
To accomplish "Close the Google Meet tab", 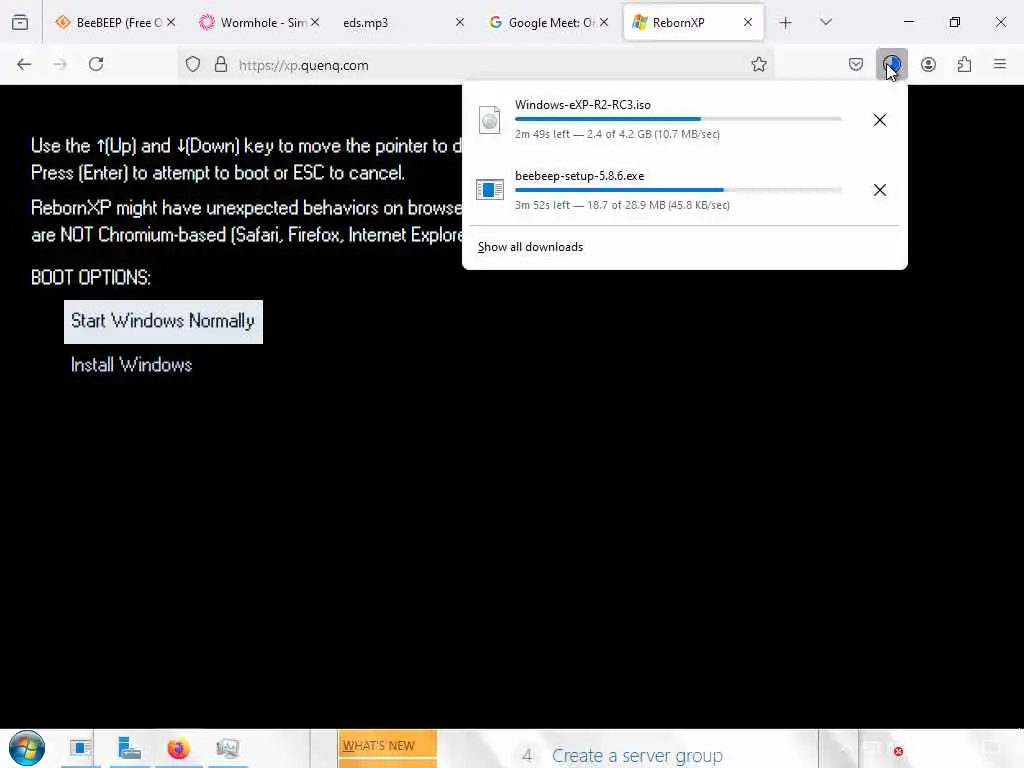I will coord(604,22).
